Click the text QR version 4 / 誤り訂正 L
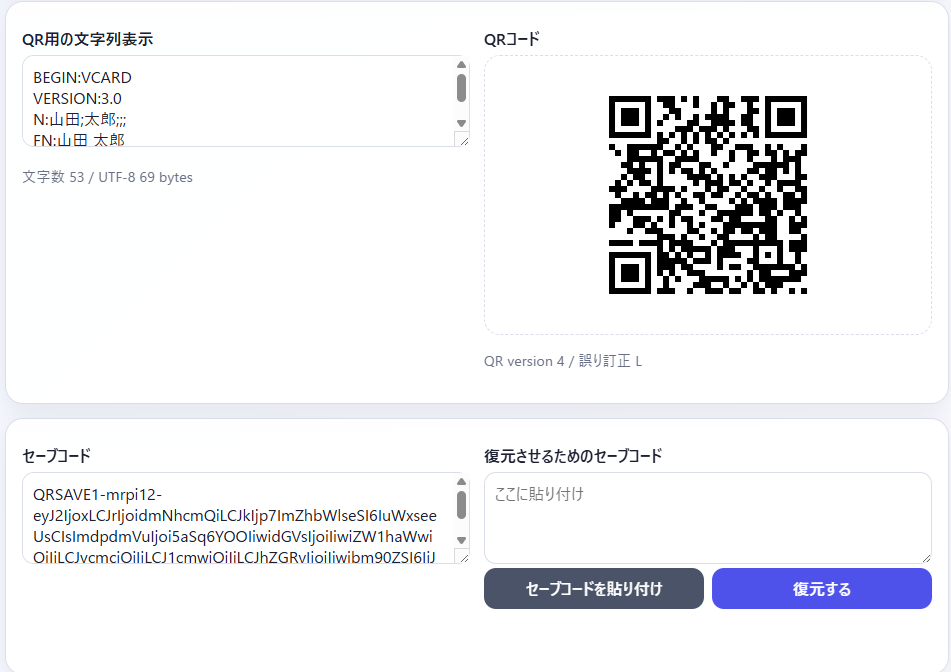Image resolution: width=951 pixels, height=672 pixels. (563, 361)
